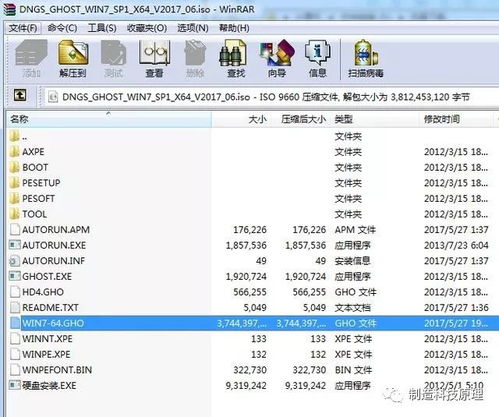Sort the list by the 名称 column header

(109, 119)
